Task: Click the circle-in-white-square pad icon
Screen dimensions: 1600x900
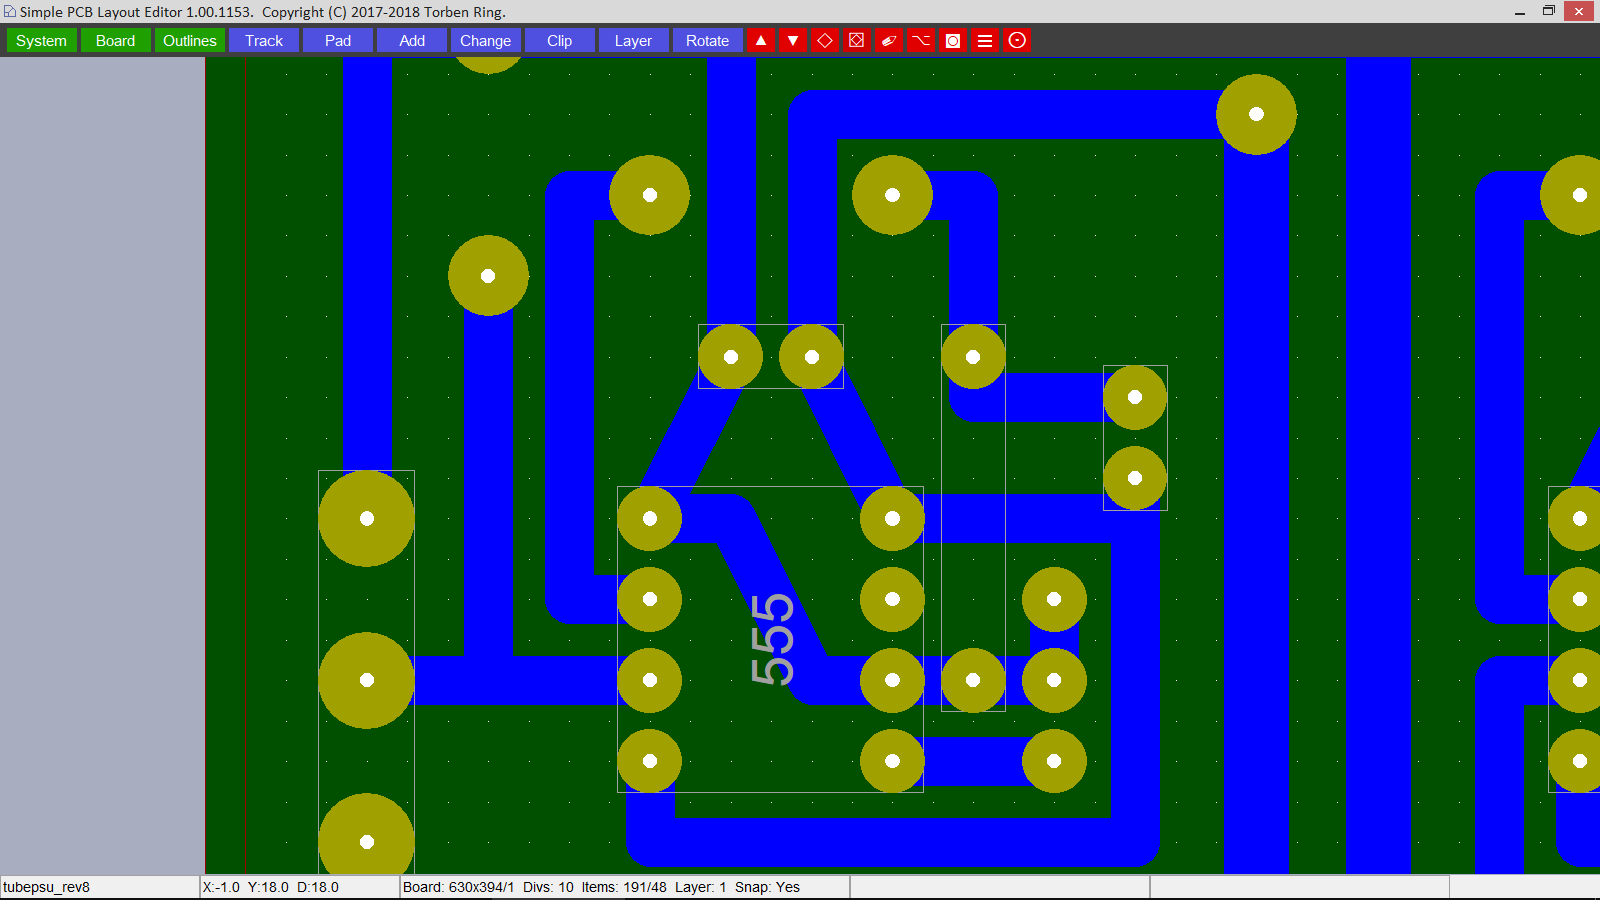Action: point(953,41)
